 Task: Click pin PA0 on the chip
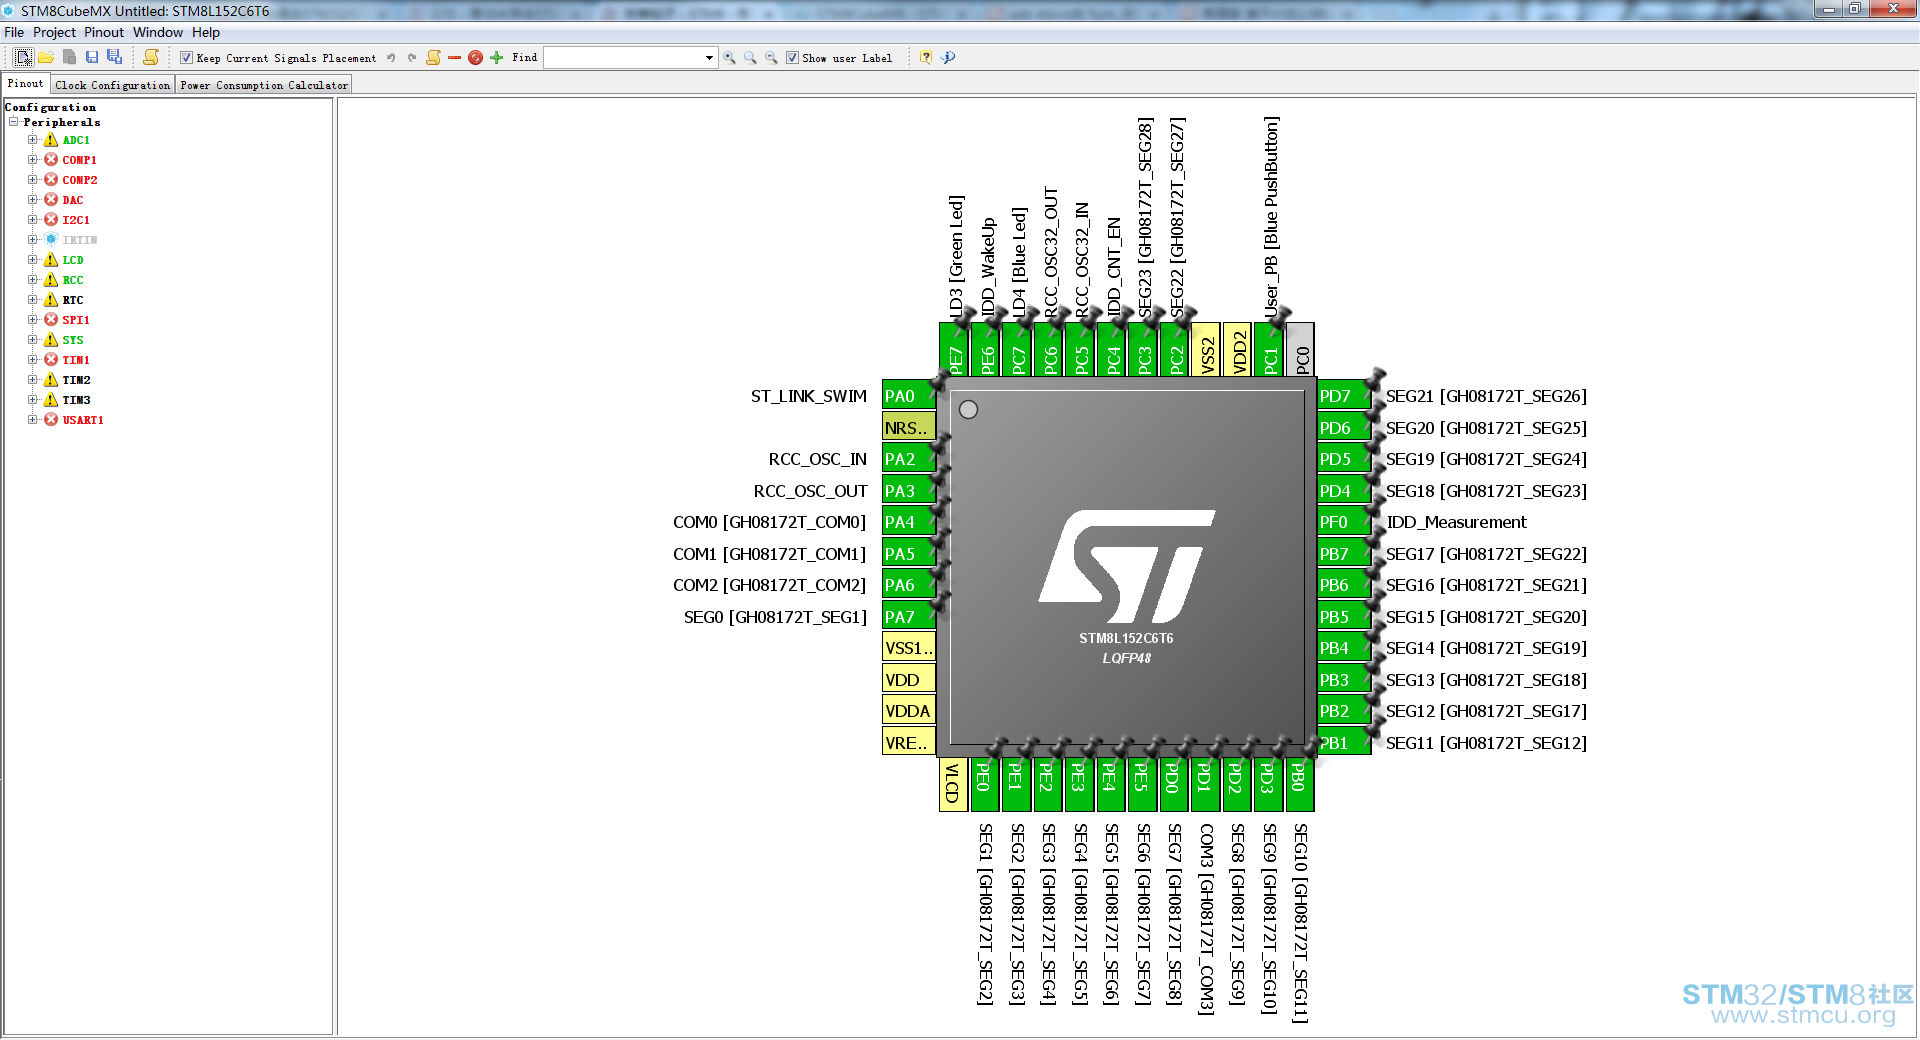(909, 396)
